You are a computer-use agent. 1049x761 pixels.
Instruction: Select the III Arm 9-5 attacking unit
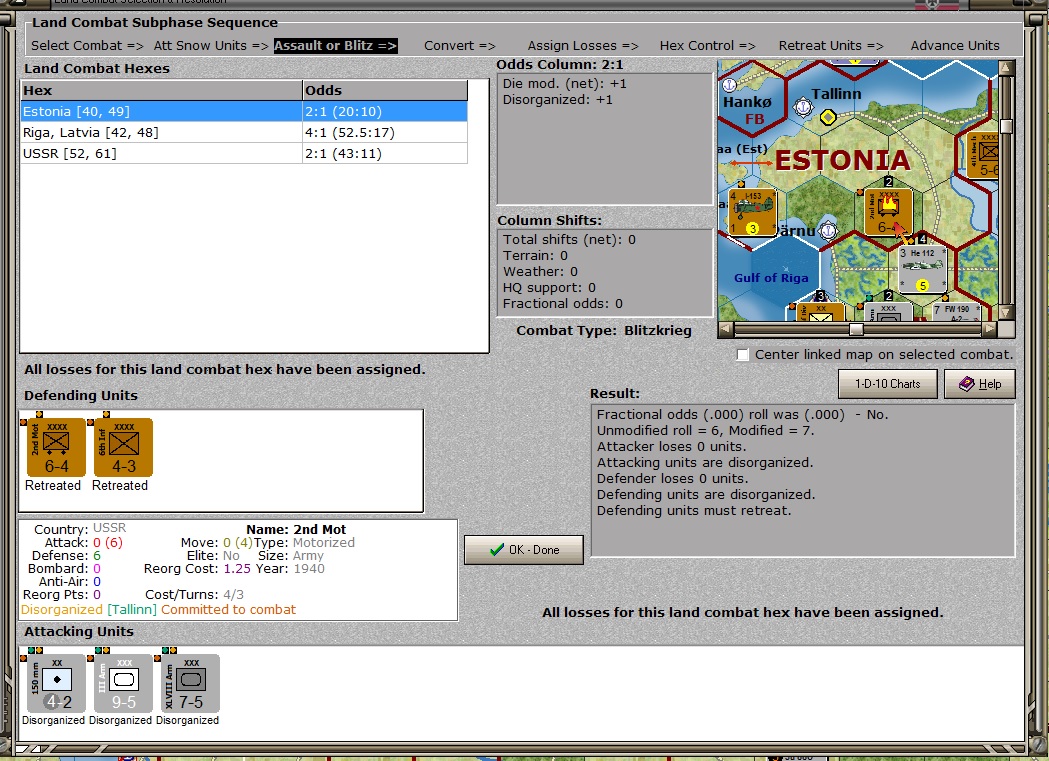[122, 684]
